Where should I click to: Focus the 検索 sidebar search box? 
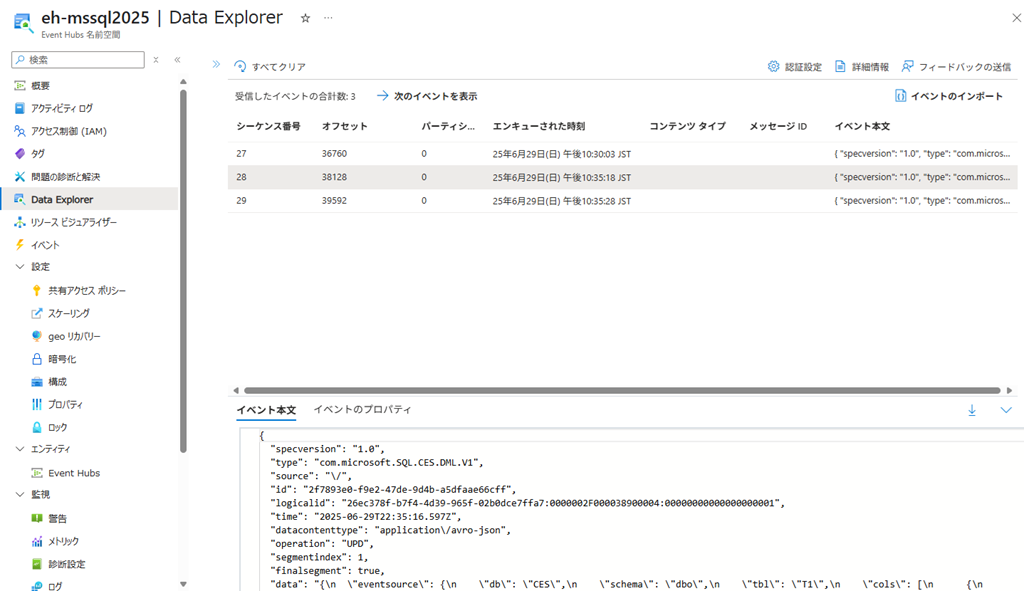pyautogui.click(x=78, y=59)
